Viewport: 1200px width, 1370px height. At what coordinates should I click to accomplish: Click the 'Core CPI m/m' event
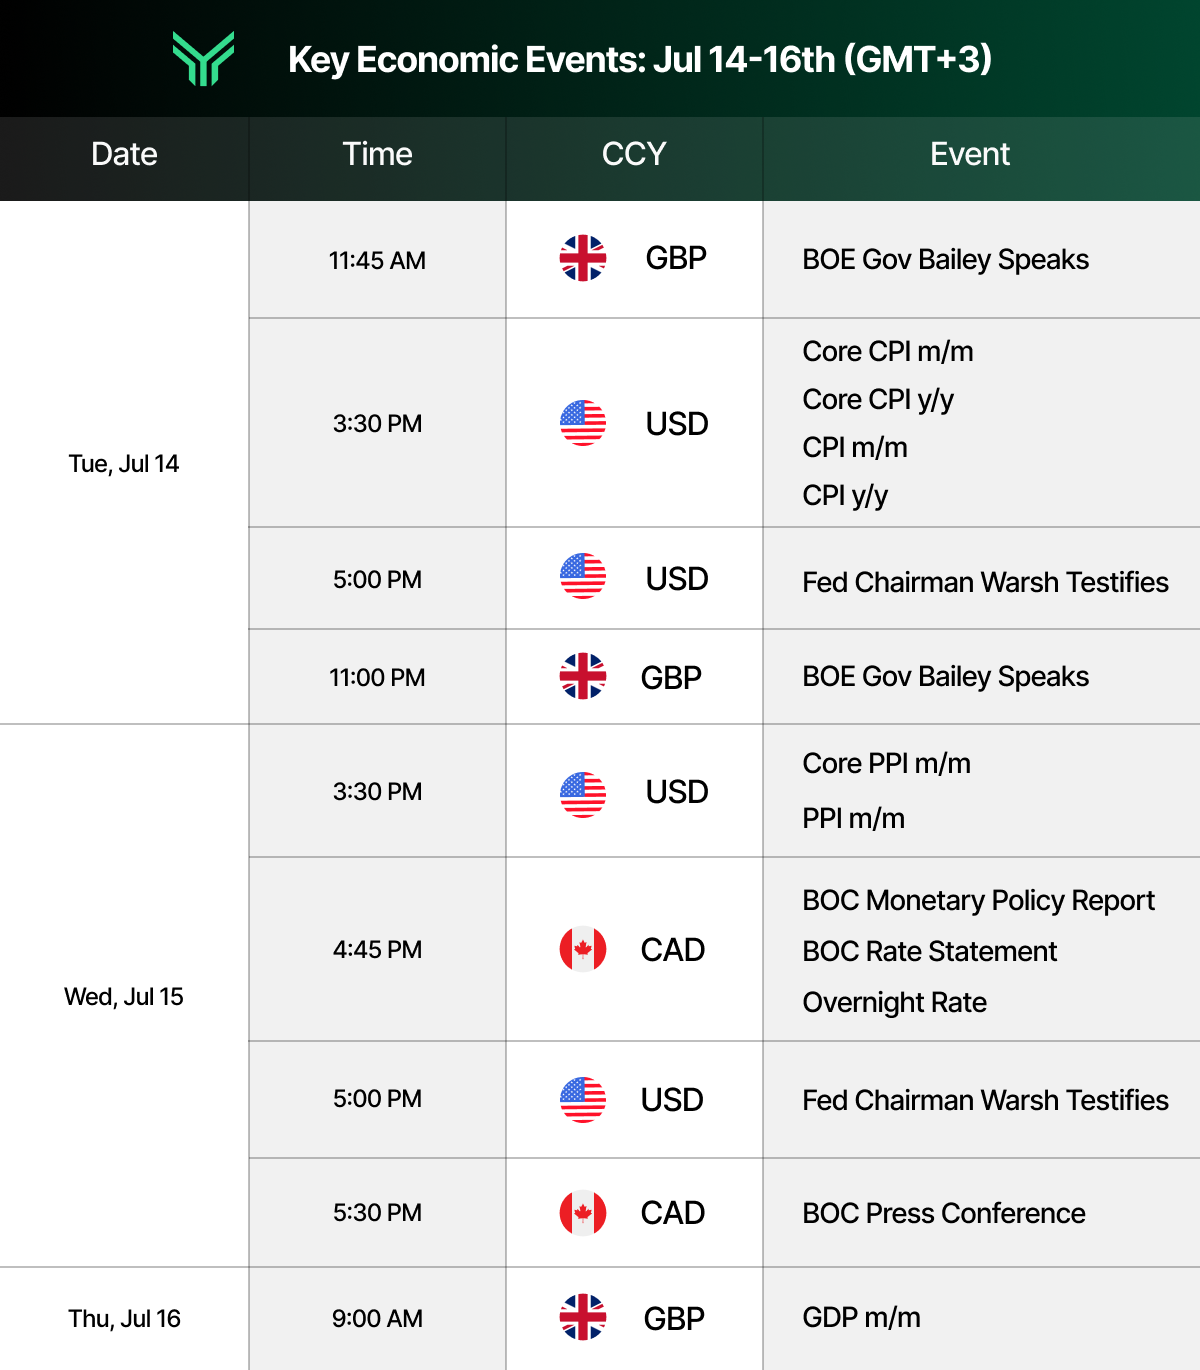(x=888, y=352)
